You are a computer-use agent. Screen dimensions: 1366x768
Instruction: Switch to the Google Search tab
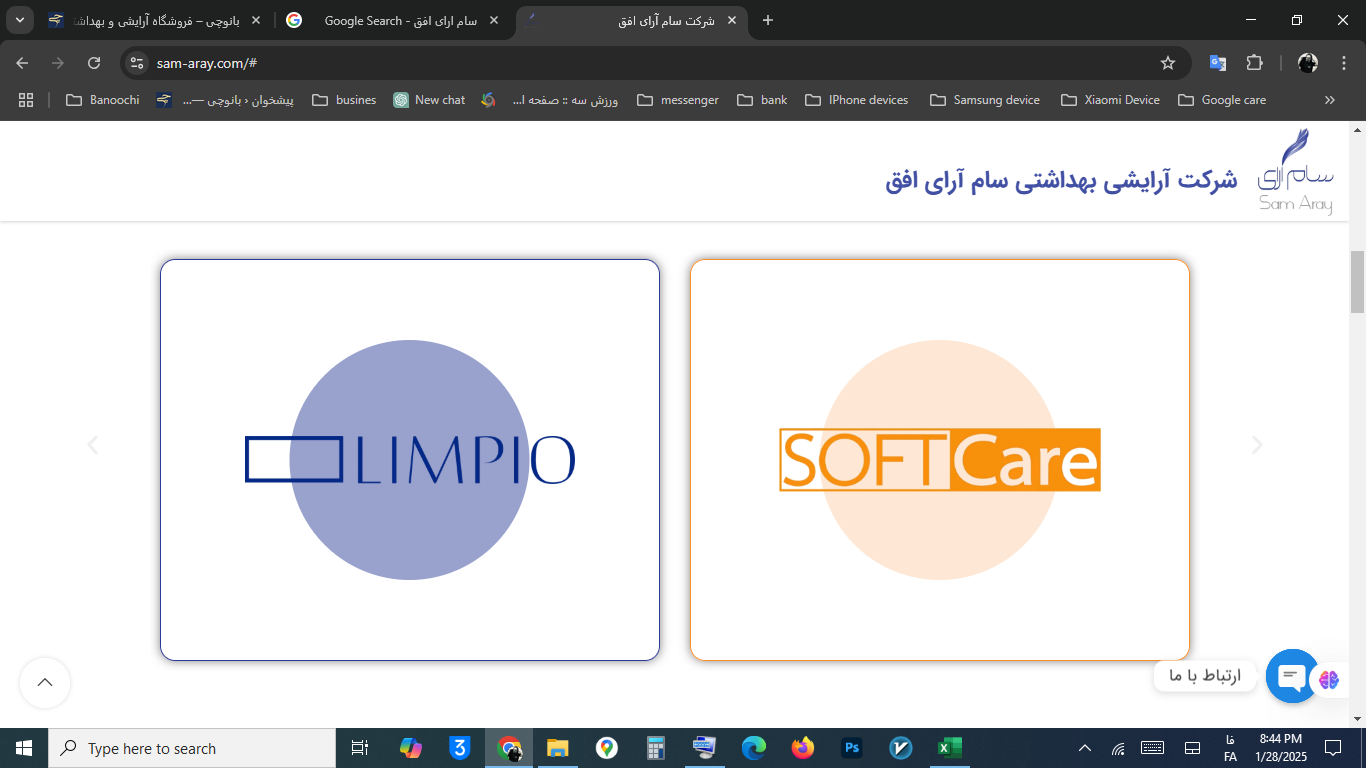393,20
